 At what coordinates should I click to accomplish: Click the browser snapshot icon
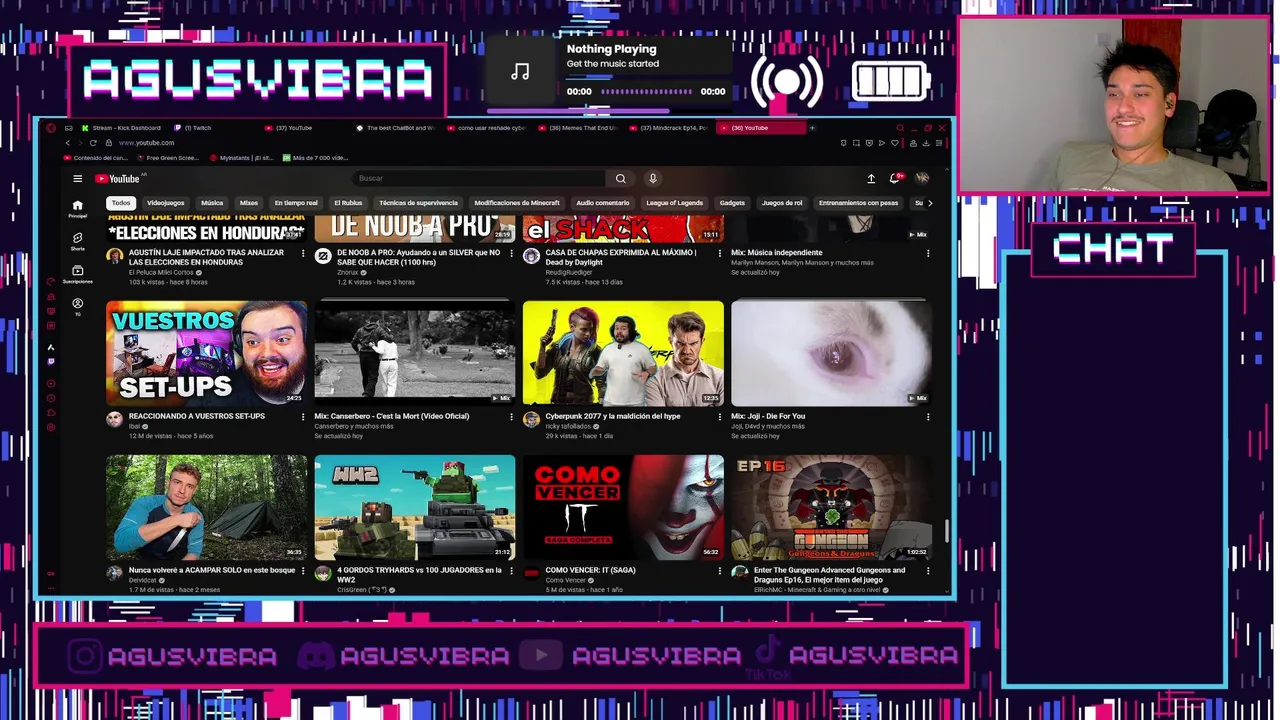pos(856,143)
